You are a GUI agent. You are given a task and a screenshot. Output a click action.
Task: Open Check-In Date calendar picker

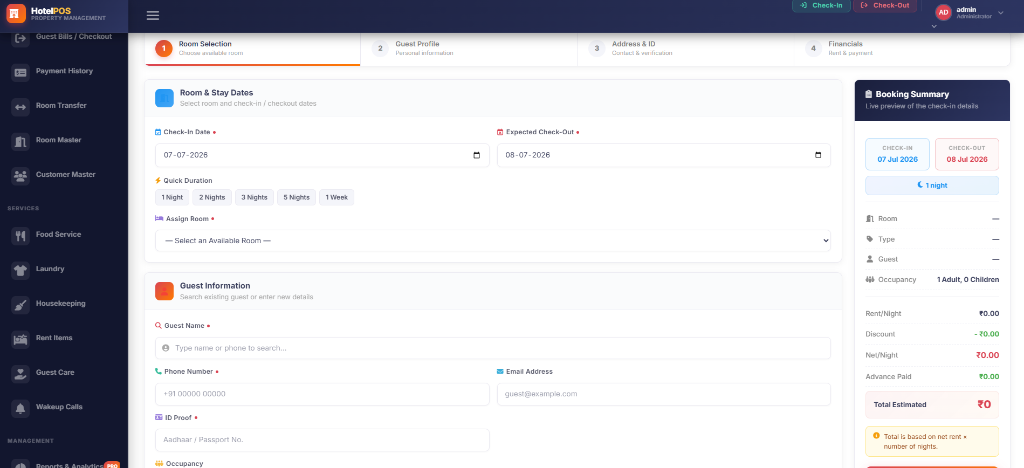pos(476,155)
